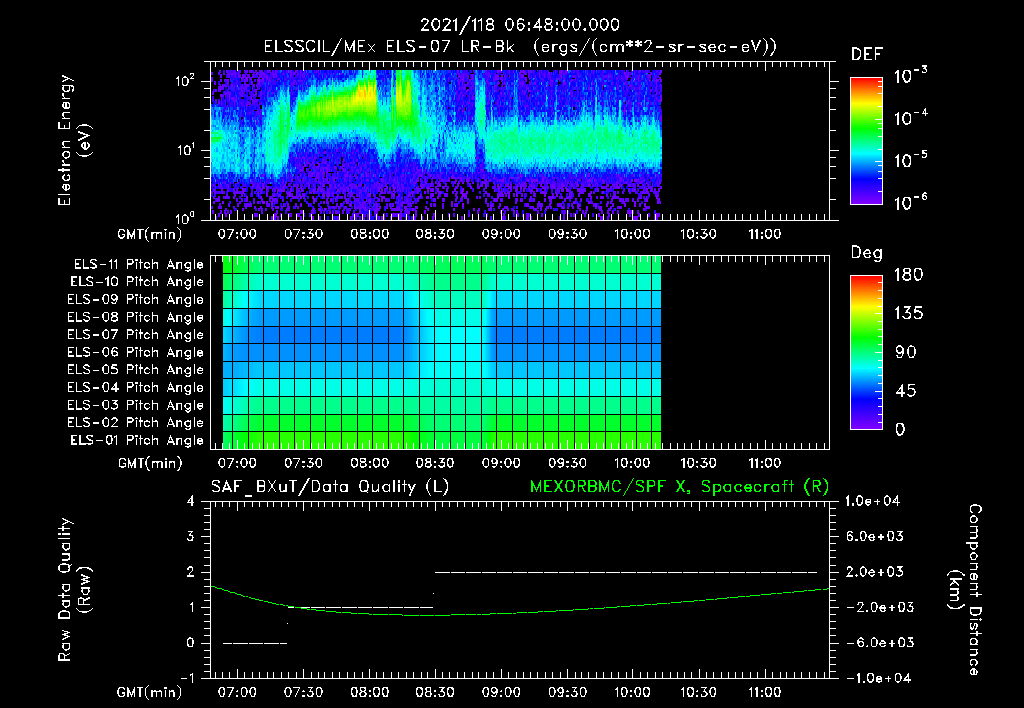1024x708 pixels.
Task: Click the Raw Data Quality (Raw) axis label
Action: click(74, 590)
